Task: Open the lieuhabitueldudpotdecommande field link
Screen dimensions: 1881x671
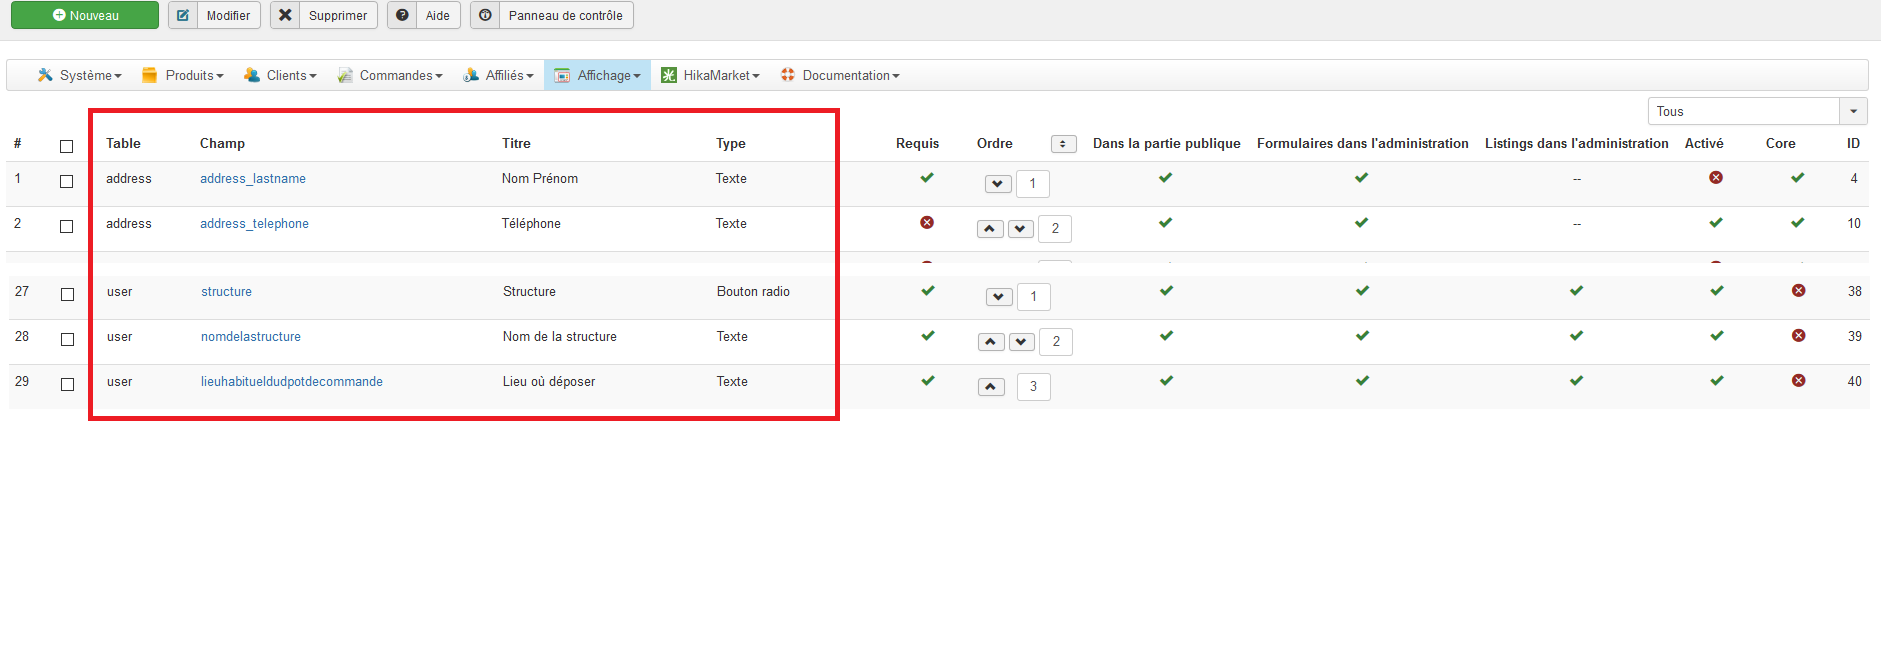Action: (292, 382)
